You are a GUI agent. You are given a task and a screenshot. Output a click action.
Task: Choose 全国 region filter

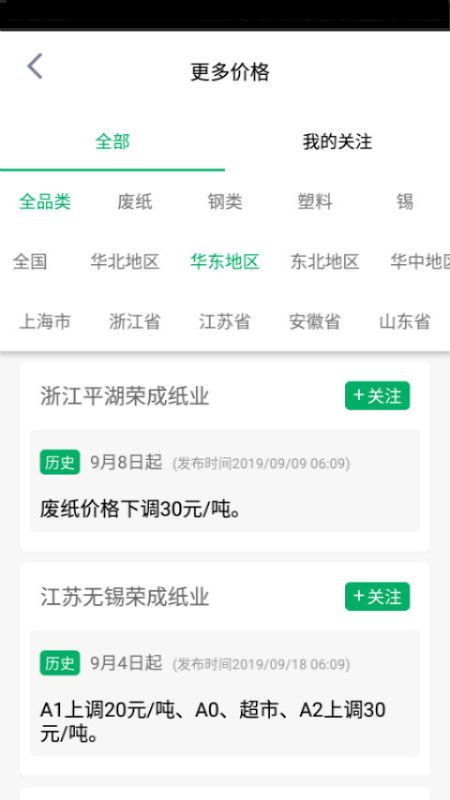coord(30,262)
